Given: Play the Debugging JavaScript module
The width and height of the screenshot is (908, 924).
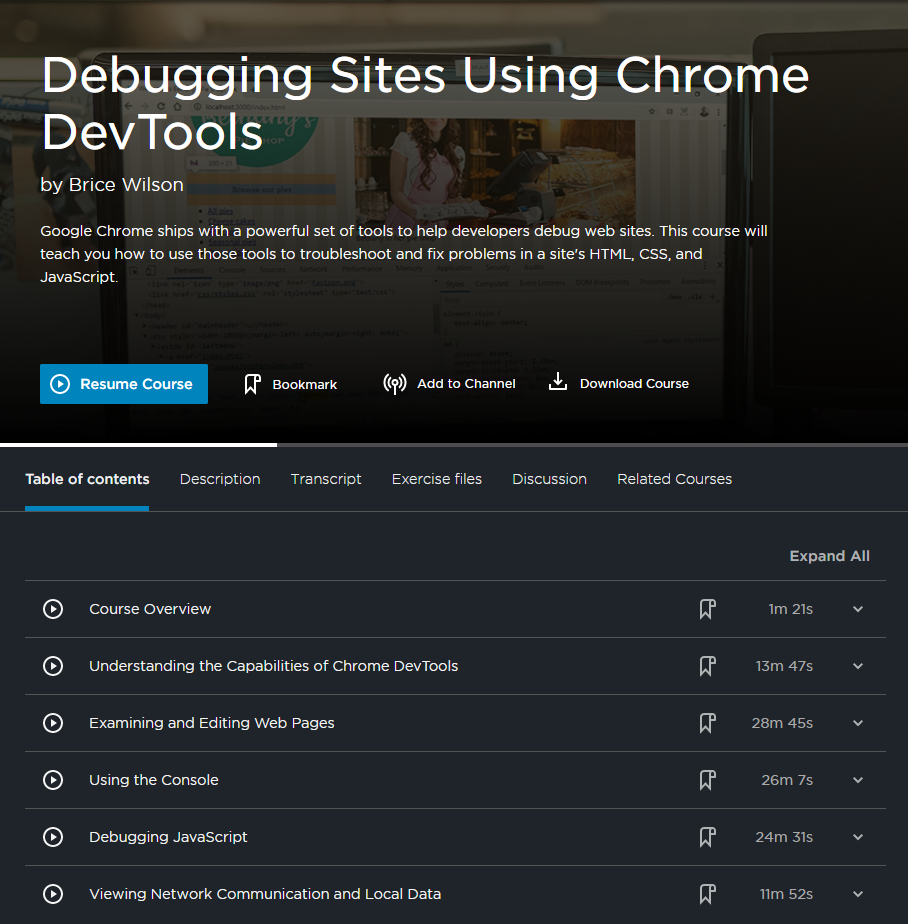Looking at the screenshot, I should [53, 837].
